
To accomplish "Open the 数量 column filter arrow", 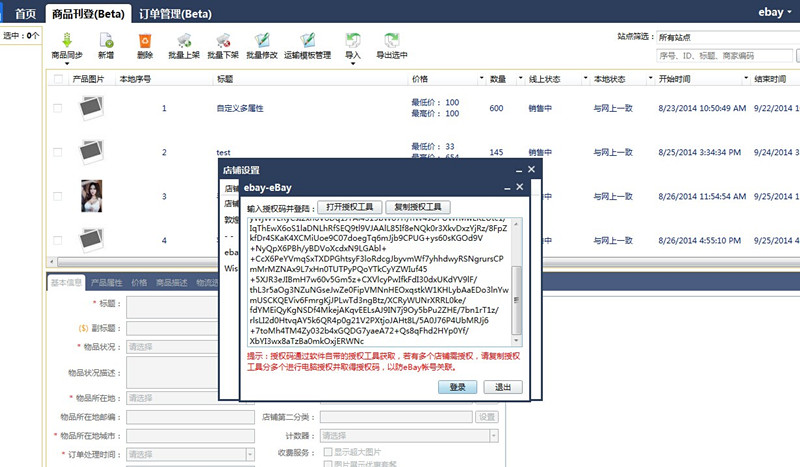I will [x=520, y=79].
